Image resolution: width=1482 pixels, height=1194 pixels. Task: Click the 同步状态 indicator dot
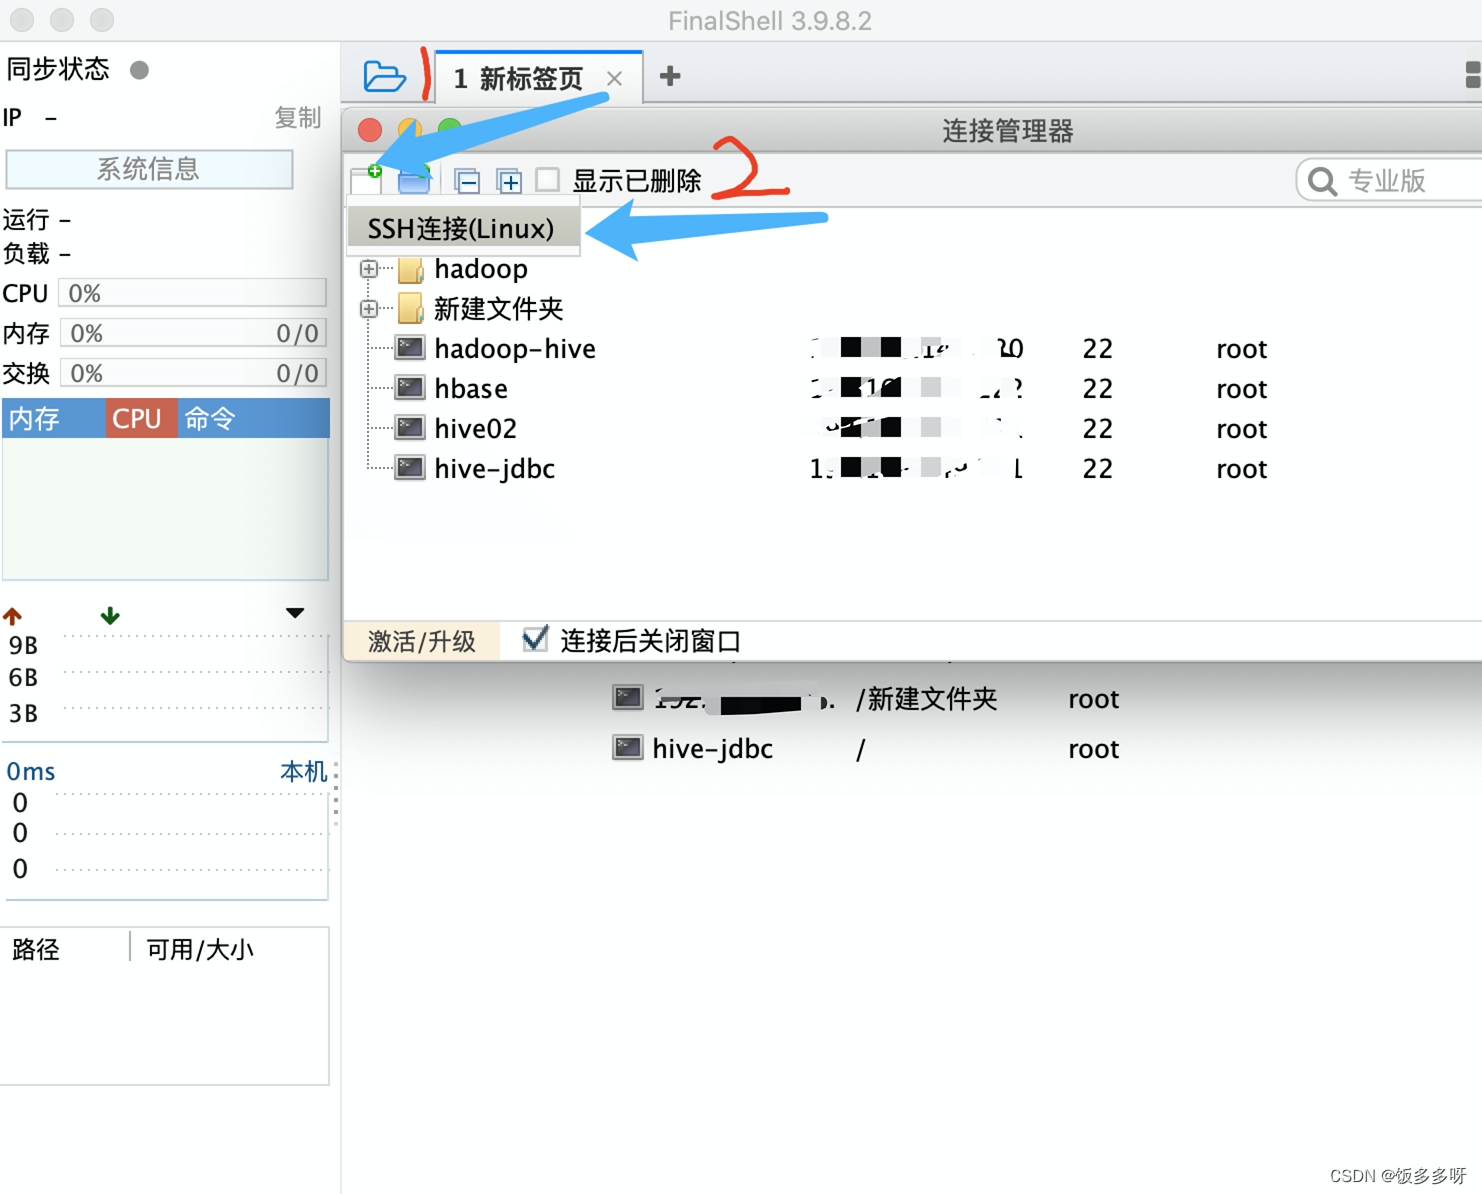coord(140,70)
